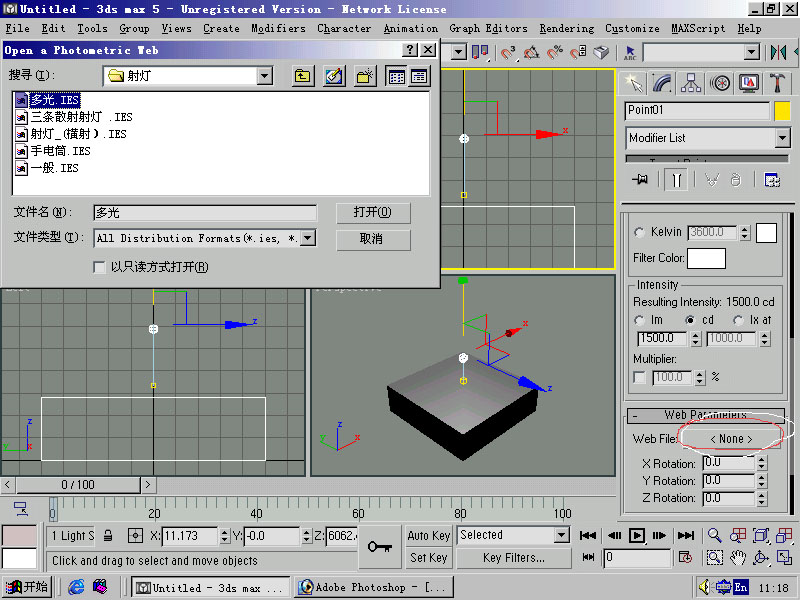
Task: Toggle the Percent Snap icon
Action: 555,52
